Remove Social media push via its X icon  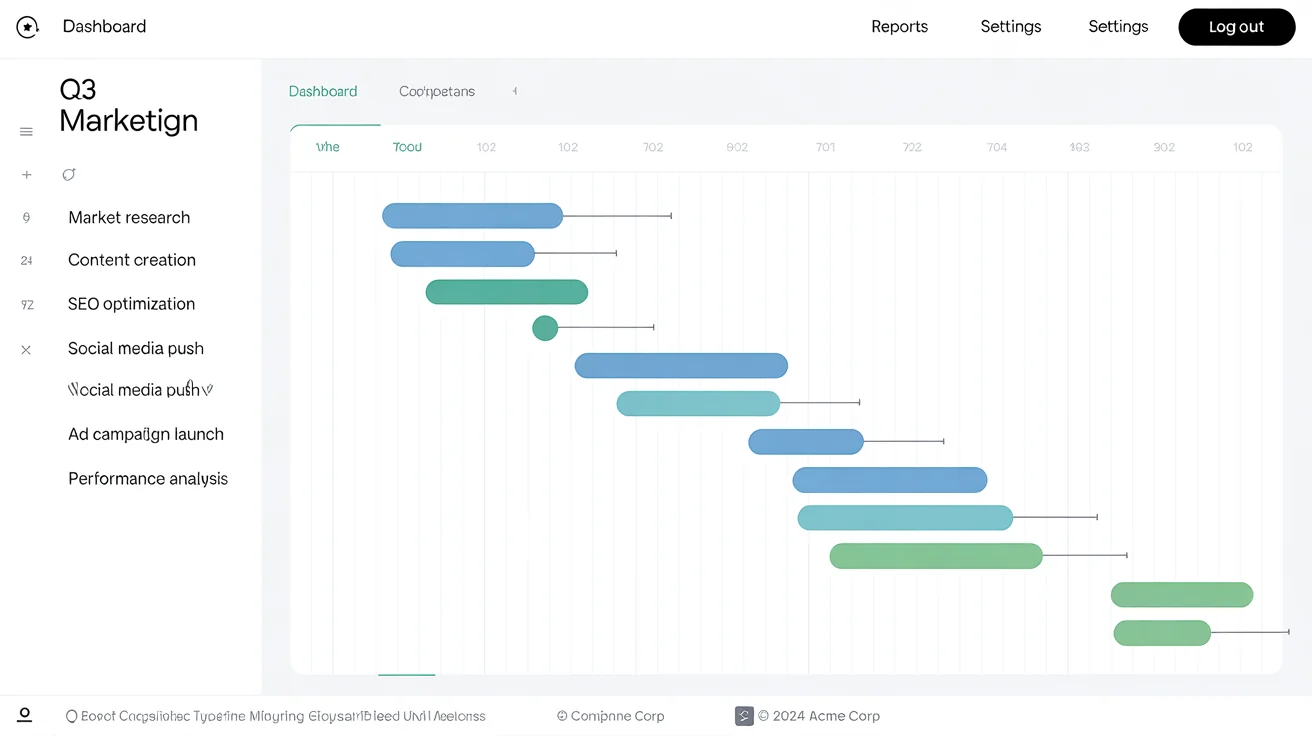tap(26, 349)
